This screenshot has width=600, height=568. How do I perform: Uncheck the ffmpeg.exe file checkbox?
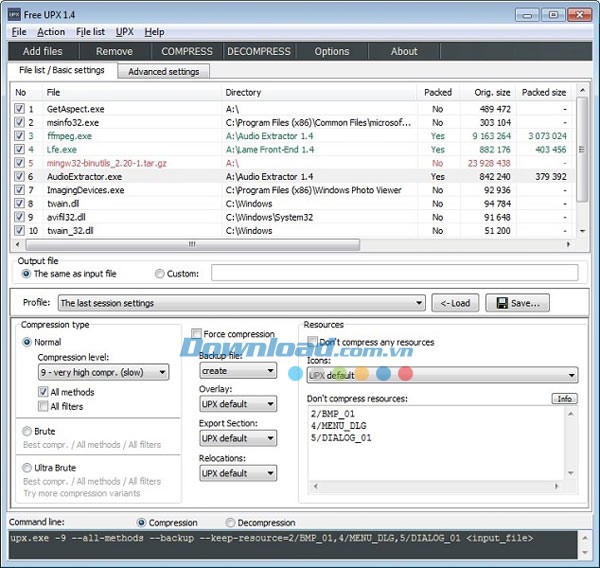coord(20,136)
